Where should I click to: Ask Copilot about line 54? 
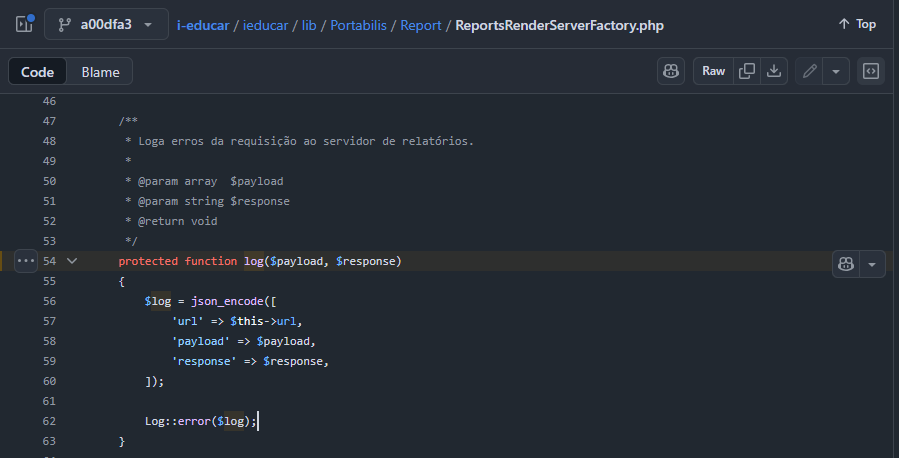846,264
